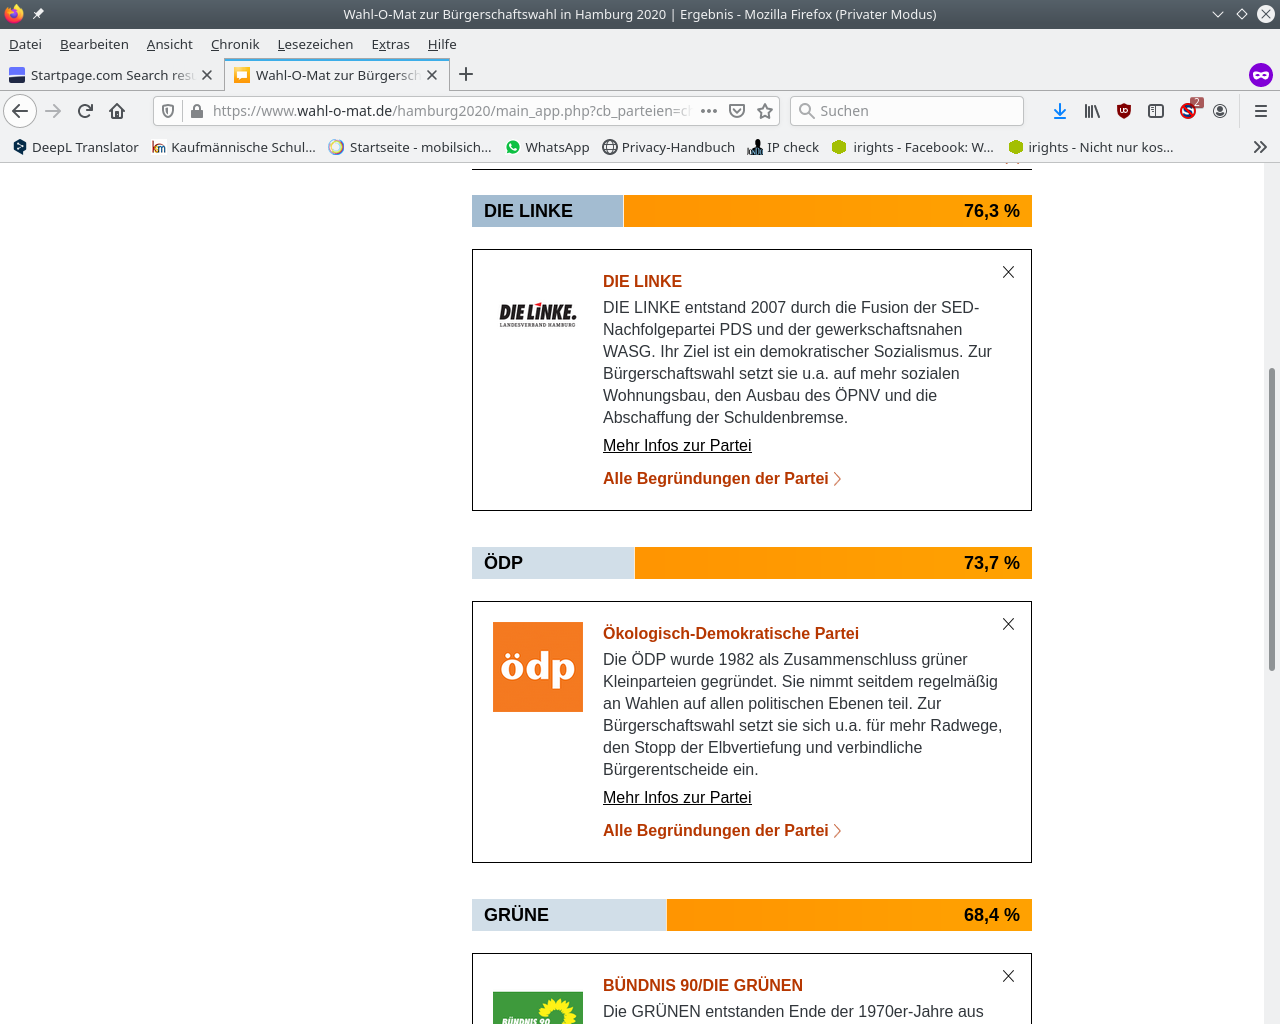Open Privacy-Handbuch bookmark
This screenshot has height=1024, width=1280.
[x=668, y=147]
